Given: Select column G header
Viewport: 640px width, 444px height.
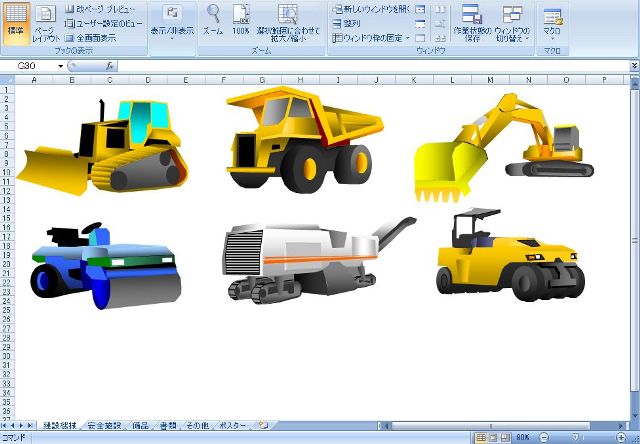Looking at the screenshot, I should click(x=262, y=80).
